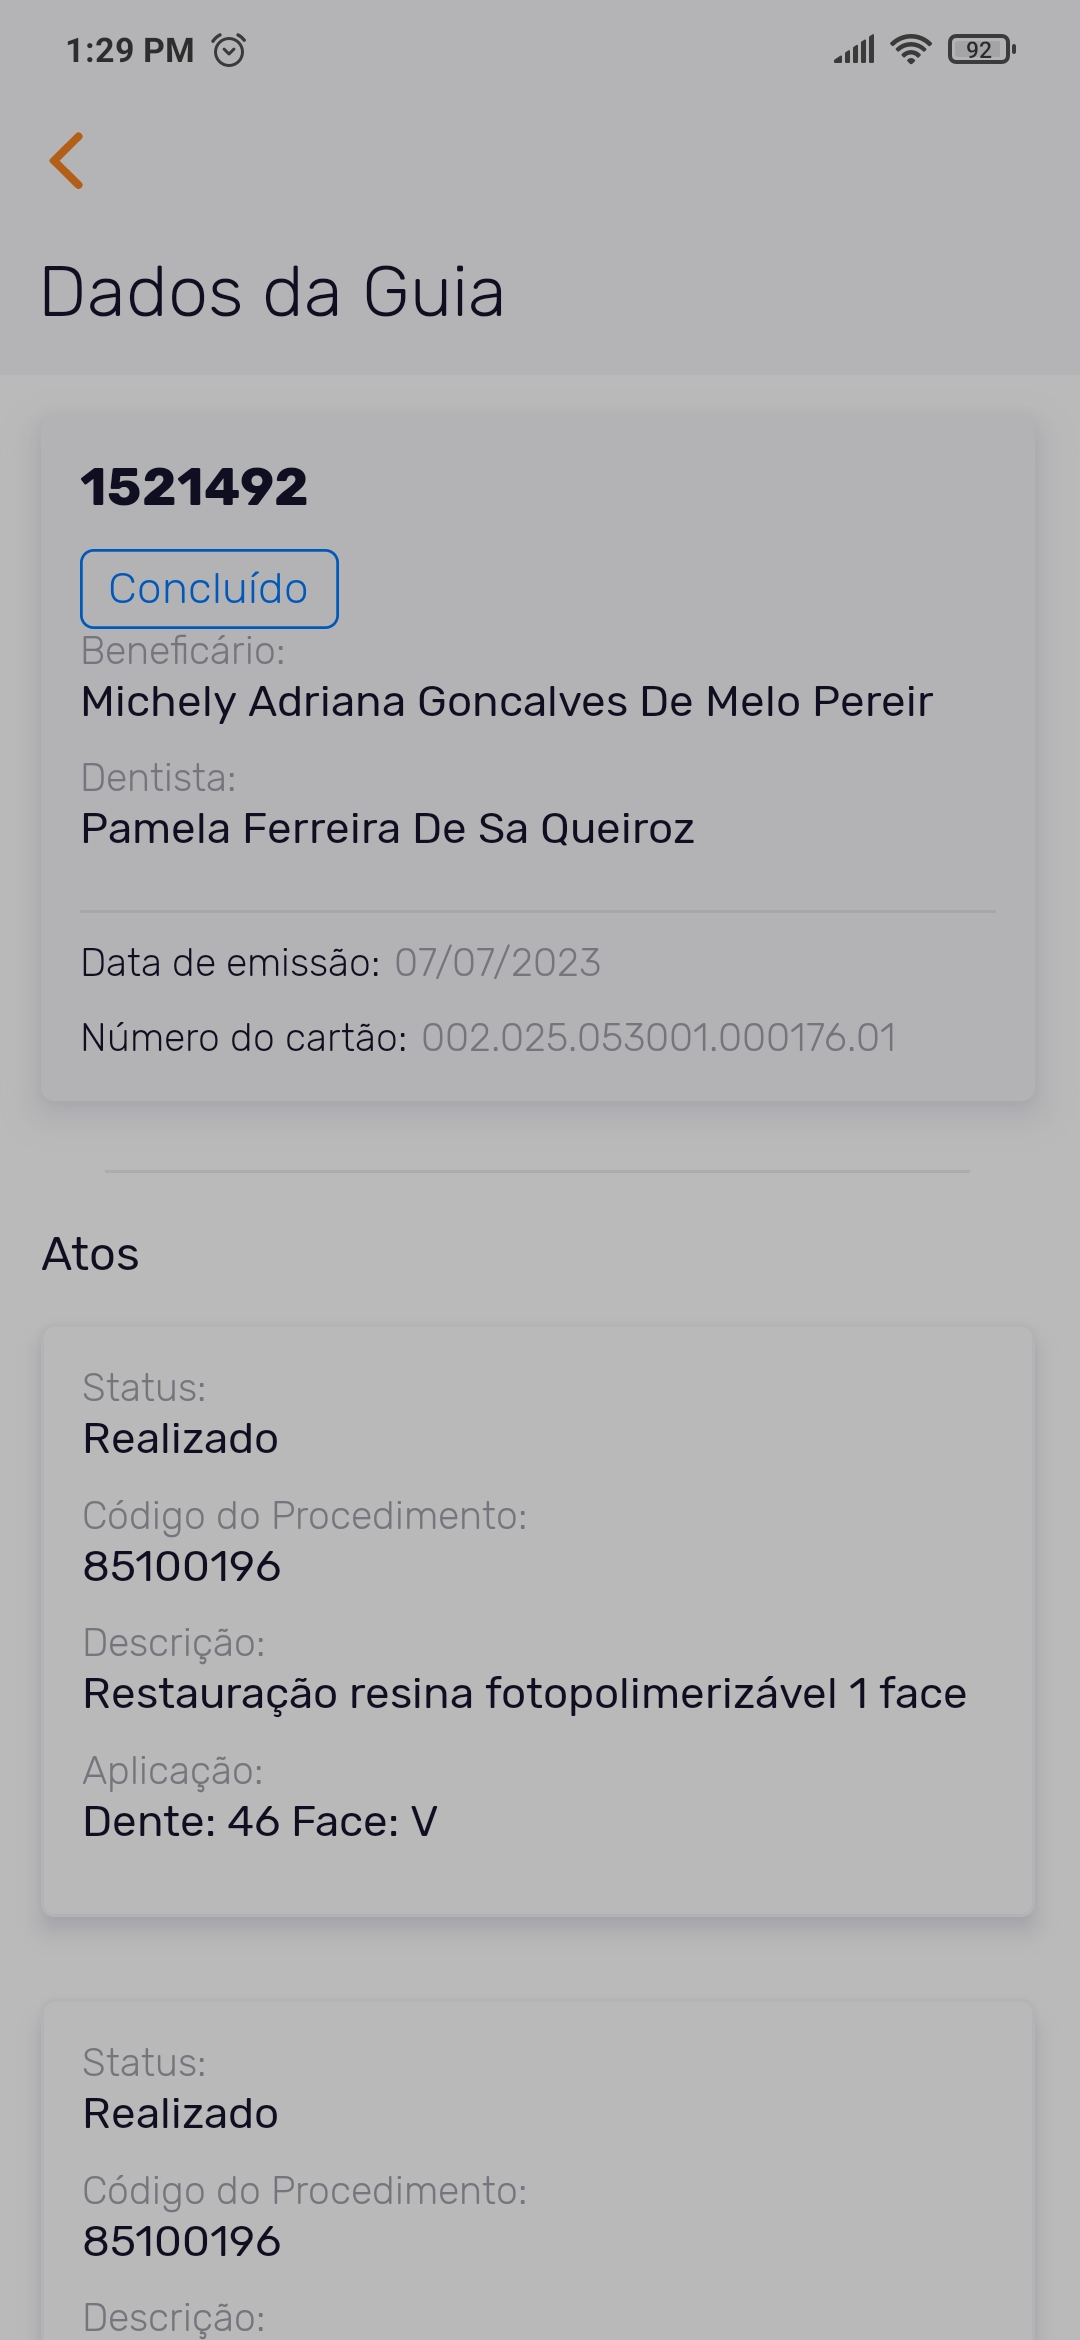Tap the clock time in status bar
The width and height of the screenshot is (1080, 2340).
point(130,50)
